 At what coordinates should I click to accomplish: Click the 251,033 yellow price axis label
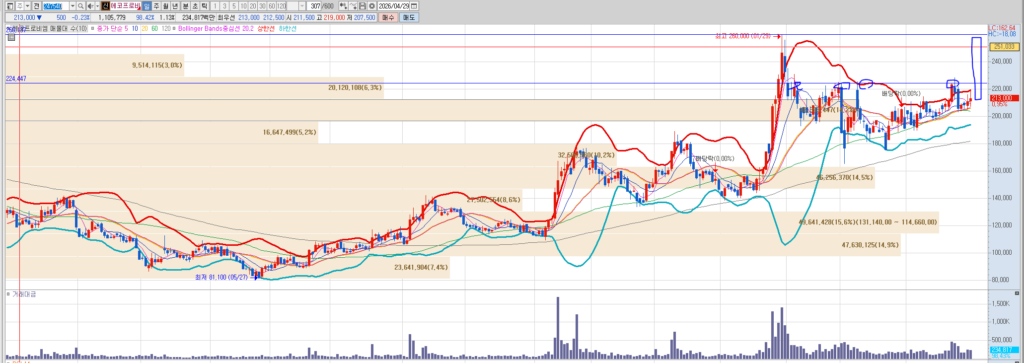tap(1004, 46)
